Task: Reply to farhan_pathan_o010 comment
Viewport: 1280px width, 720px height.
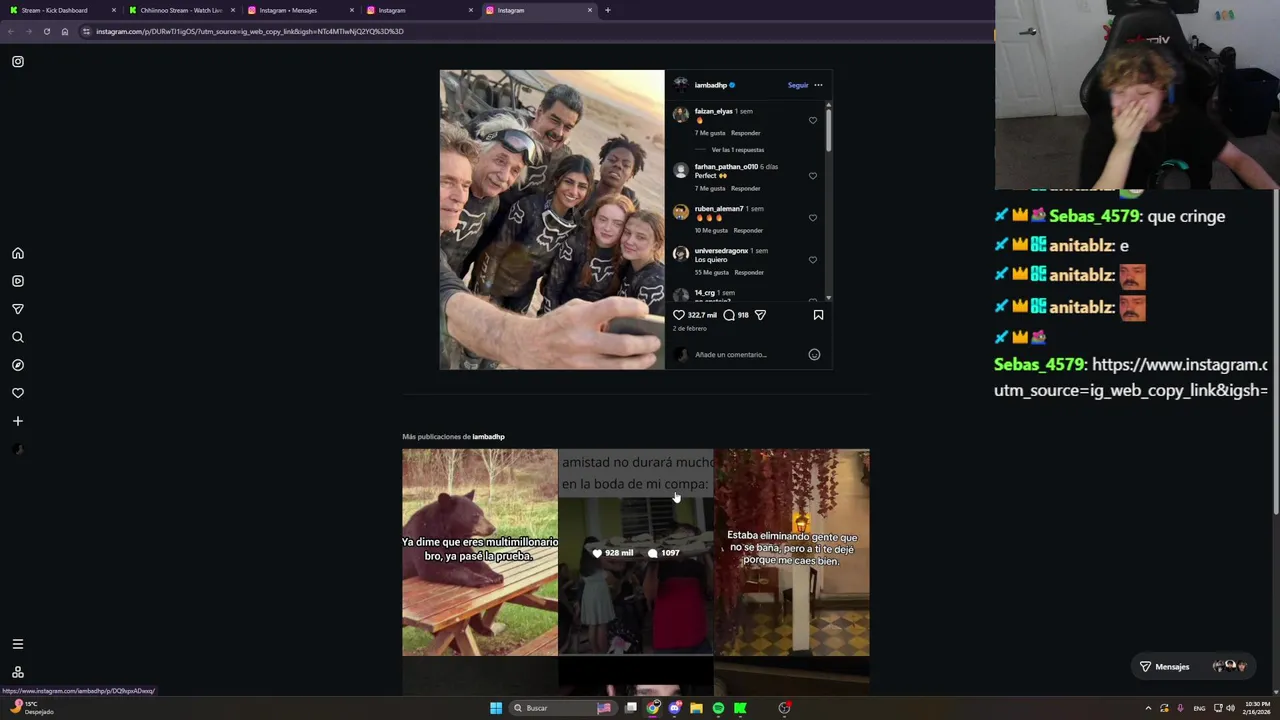Action: coord(746,188)
